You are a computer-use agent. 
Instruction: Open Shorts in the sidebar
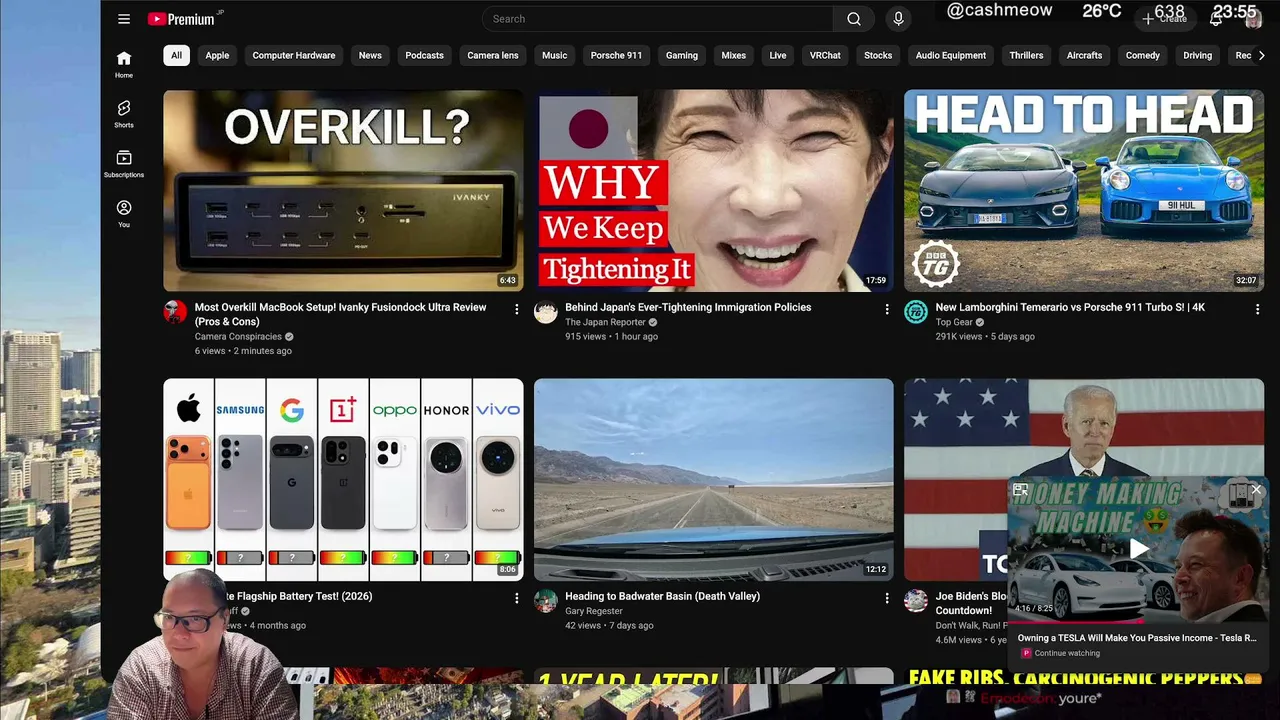tap(124, 114)
